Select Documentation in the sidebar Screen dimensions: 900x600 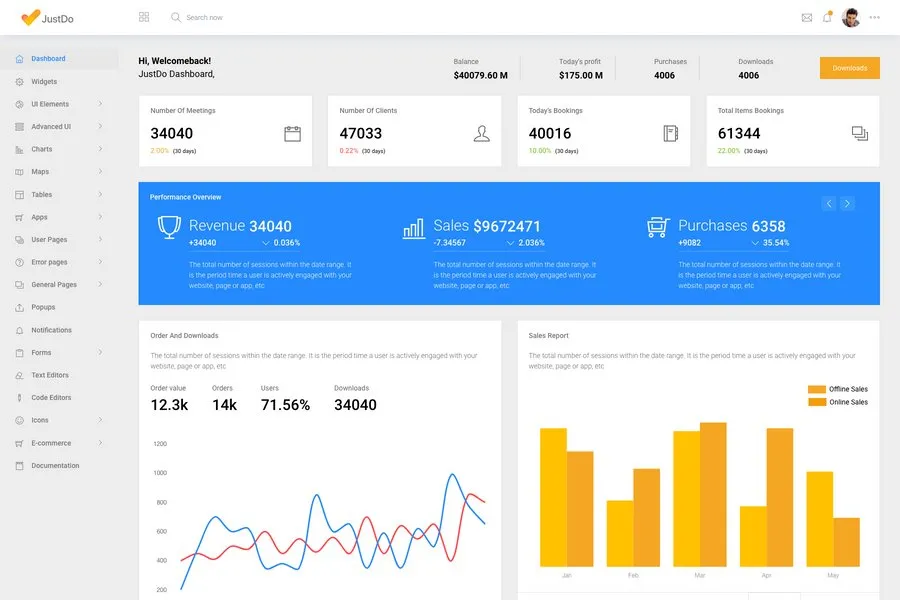tap(55, 466)
